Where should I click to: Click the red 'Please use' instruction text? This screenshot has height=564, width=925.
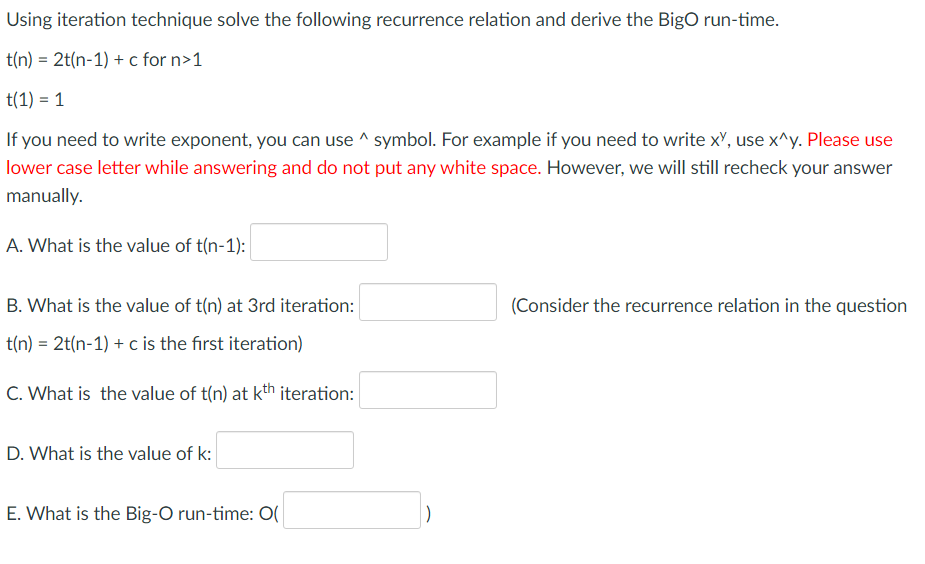click(849, 140)
